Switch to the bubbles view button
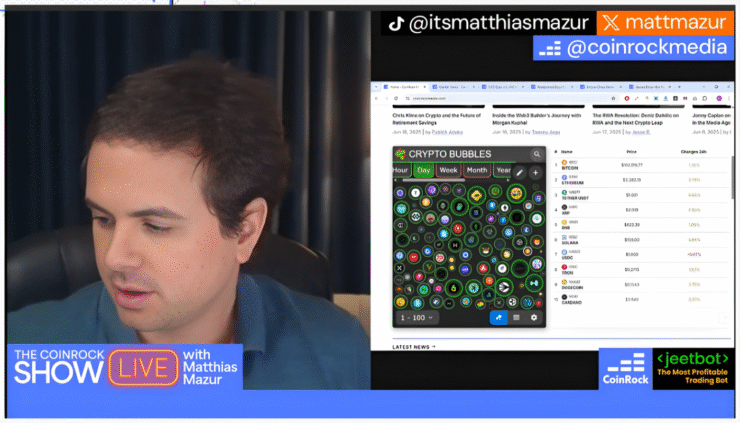Screen dimensions: 740x423 498,318
